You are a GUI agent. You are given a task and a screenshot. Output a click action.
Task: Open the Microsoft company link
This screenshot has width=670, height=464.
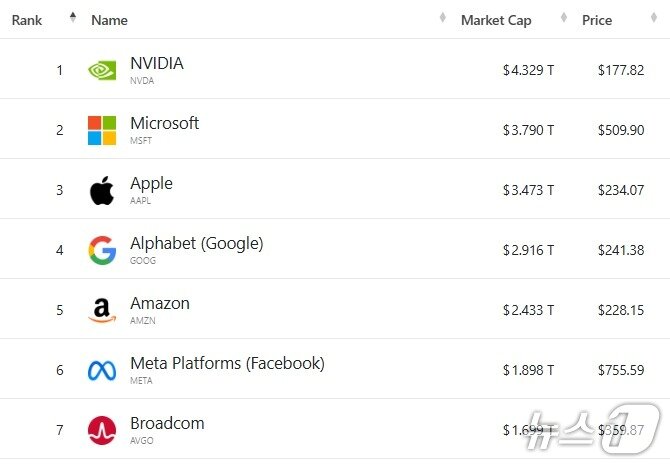click(164, 123)
